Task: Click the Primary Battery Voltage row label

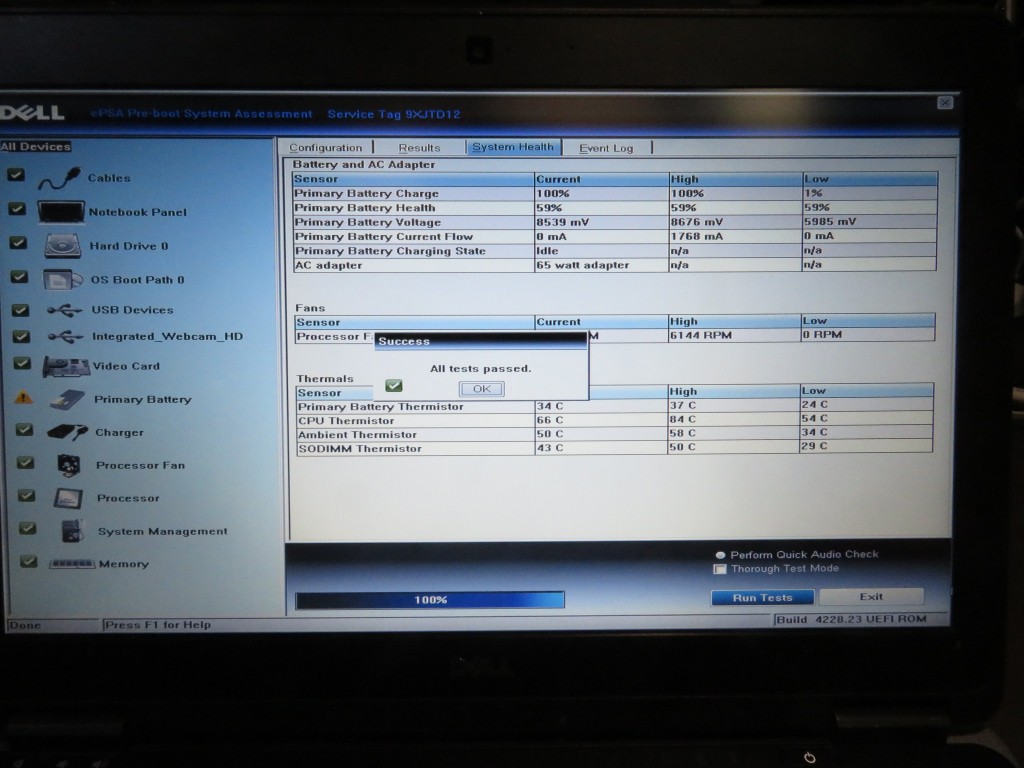Action: pyautogui.click(x=368, y=222)
